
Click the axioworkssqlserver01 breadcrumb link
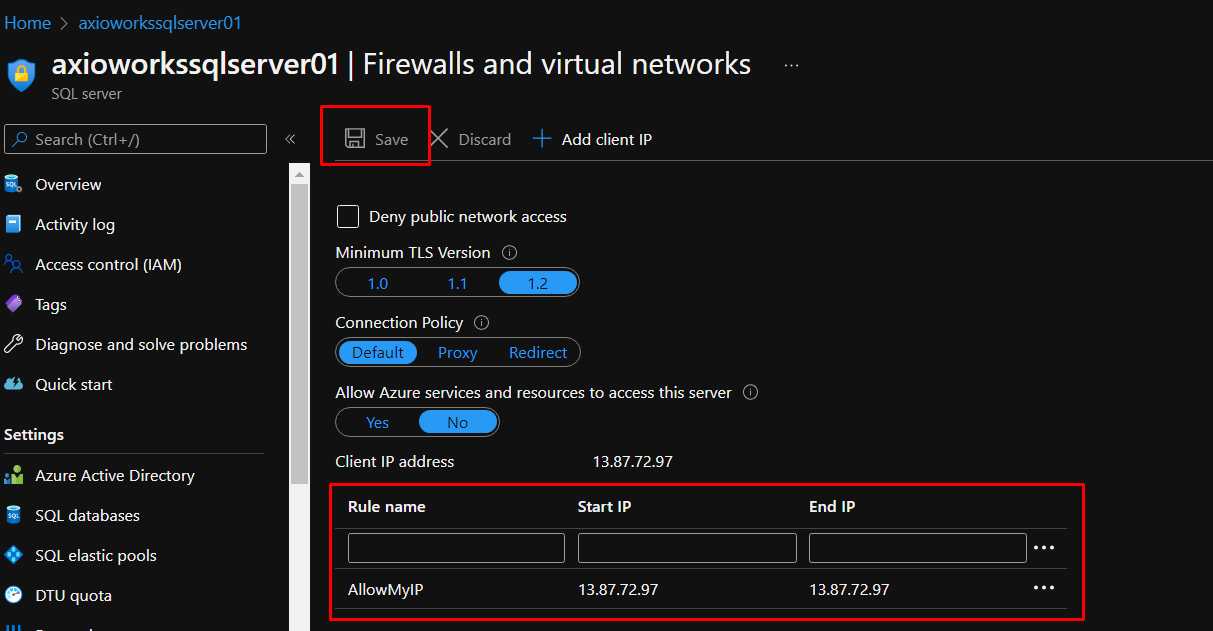(x=160, y=23)
